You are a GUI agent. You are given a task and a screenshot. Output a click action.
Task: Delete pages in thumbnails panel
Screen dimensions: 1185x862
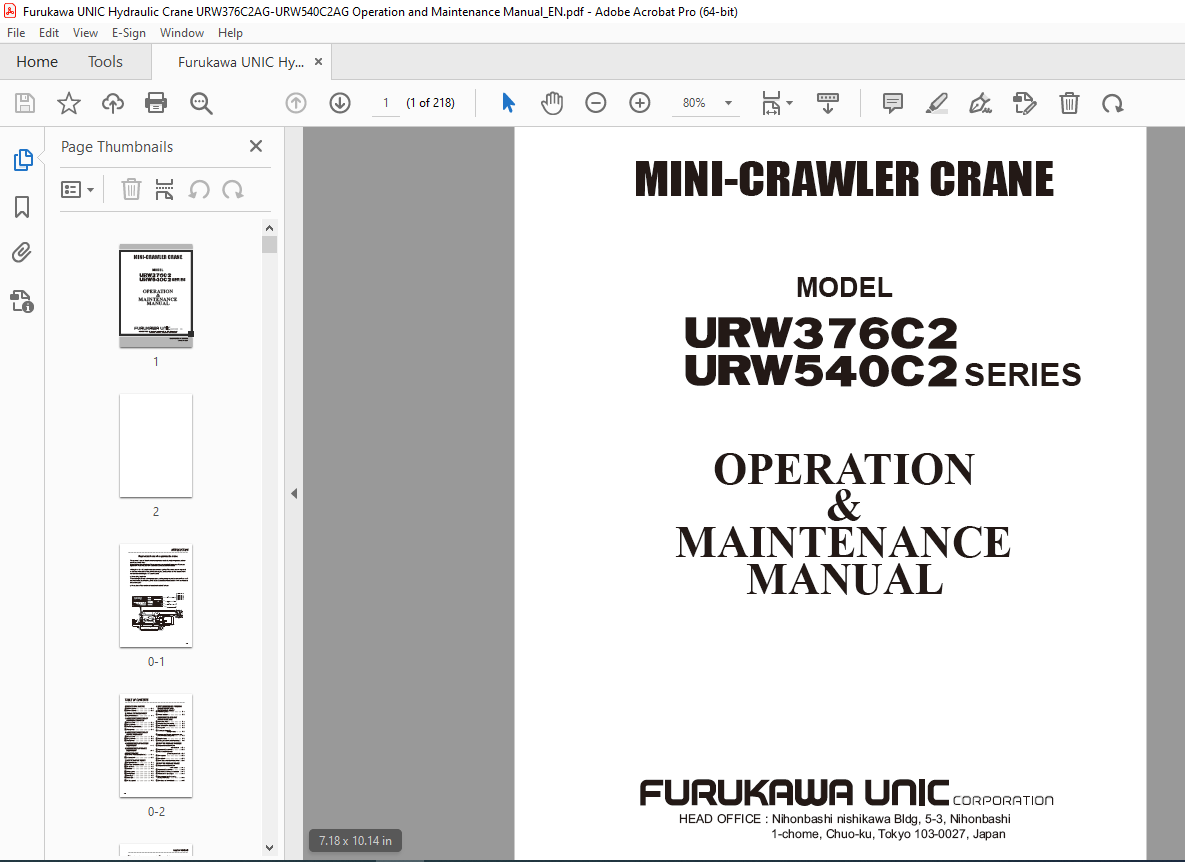[131, 189]
